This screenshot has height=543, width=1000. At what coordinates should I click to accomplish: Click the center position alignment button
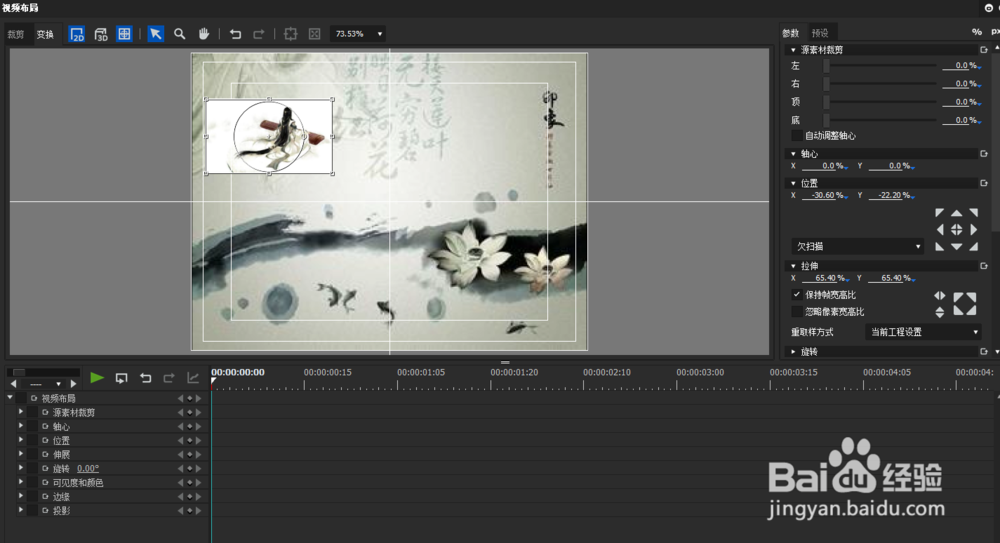click(x=956, y=230)
